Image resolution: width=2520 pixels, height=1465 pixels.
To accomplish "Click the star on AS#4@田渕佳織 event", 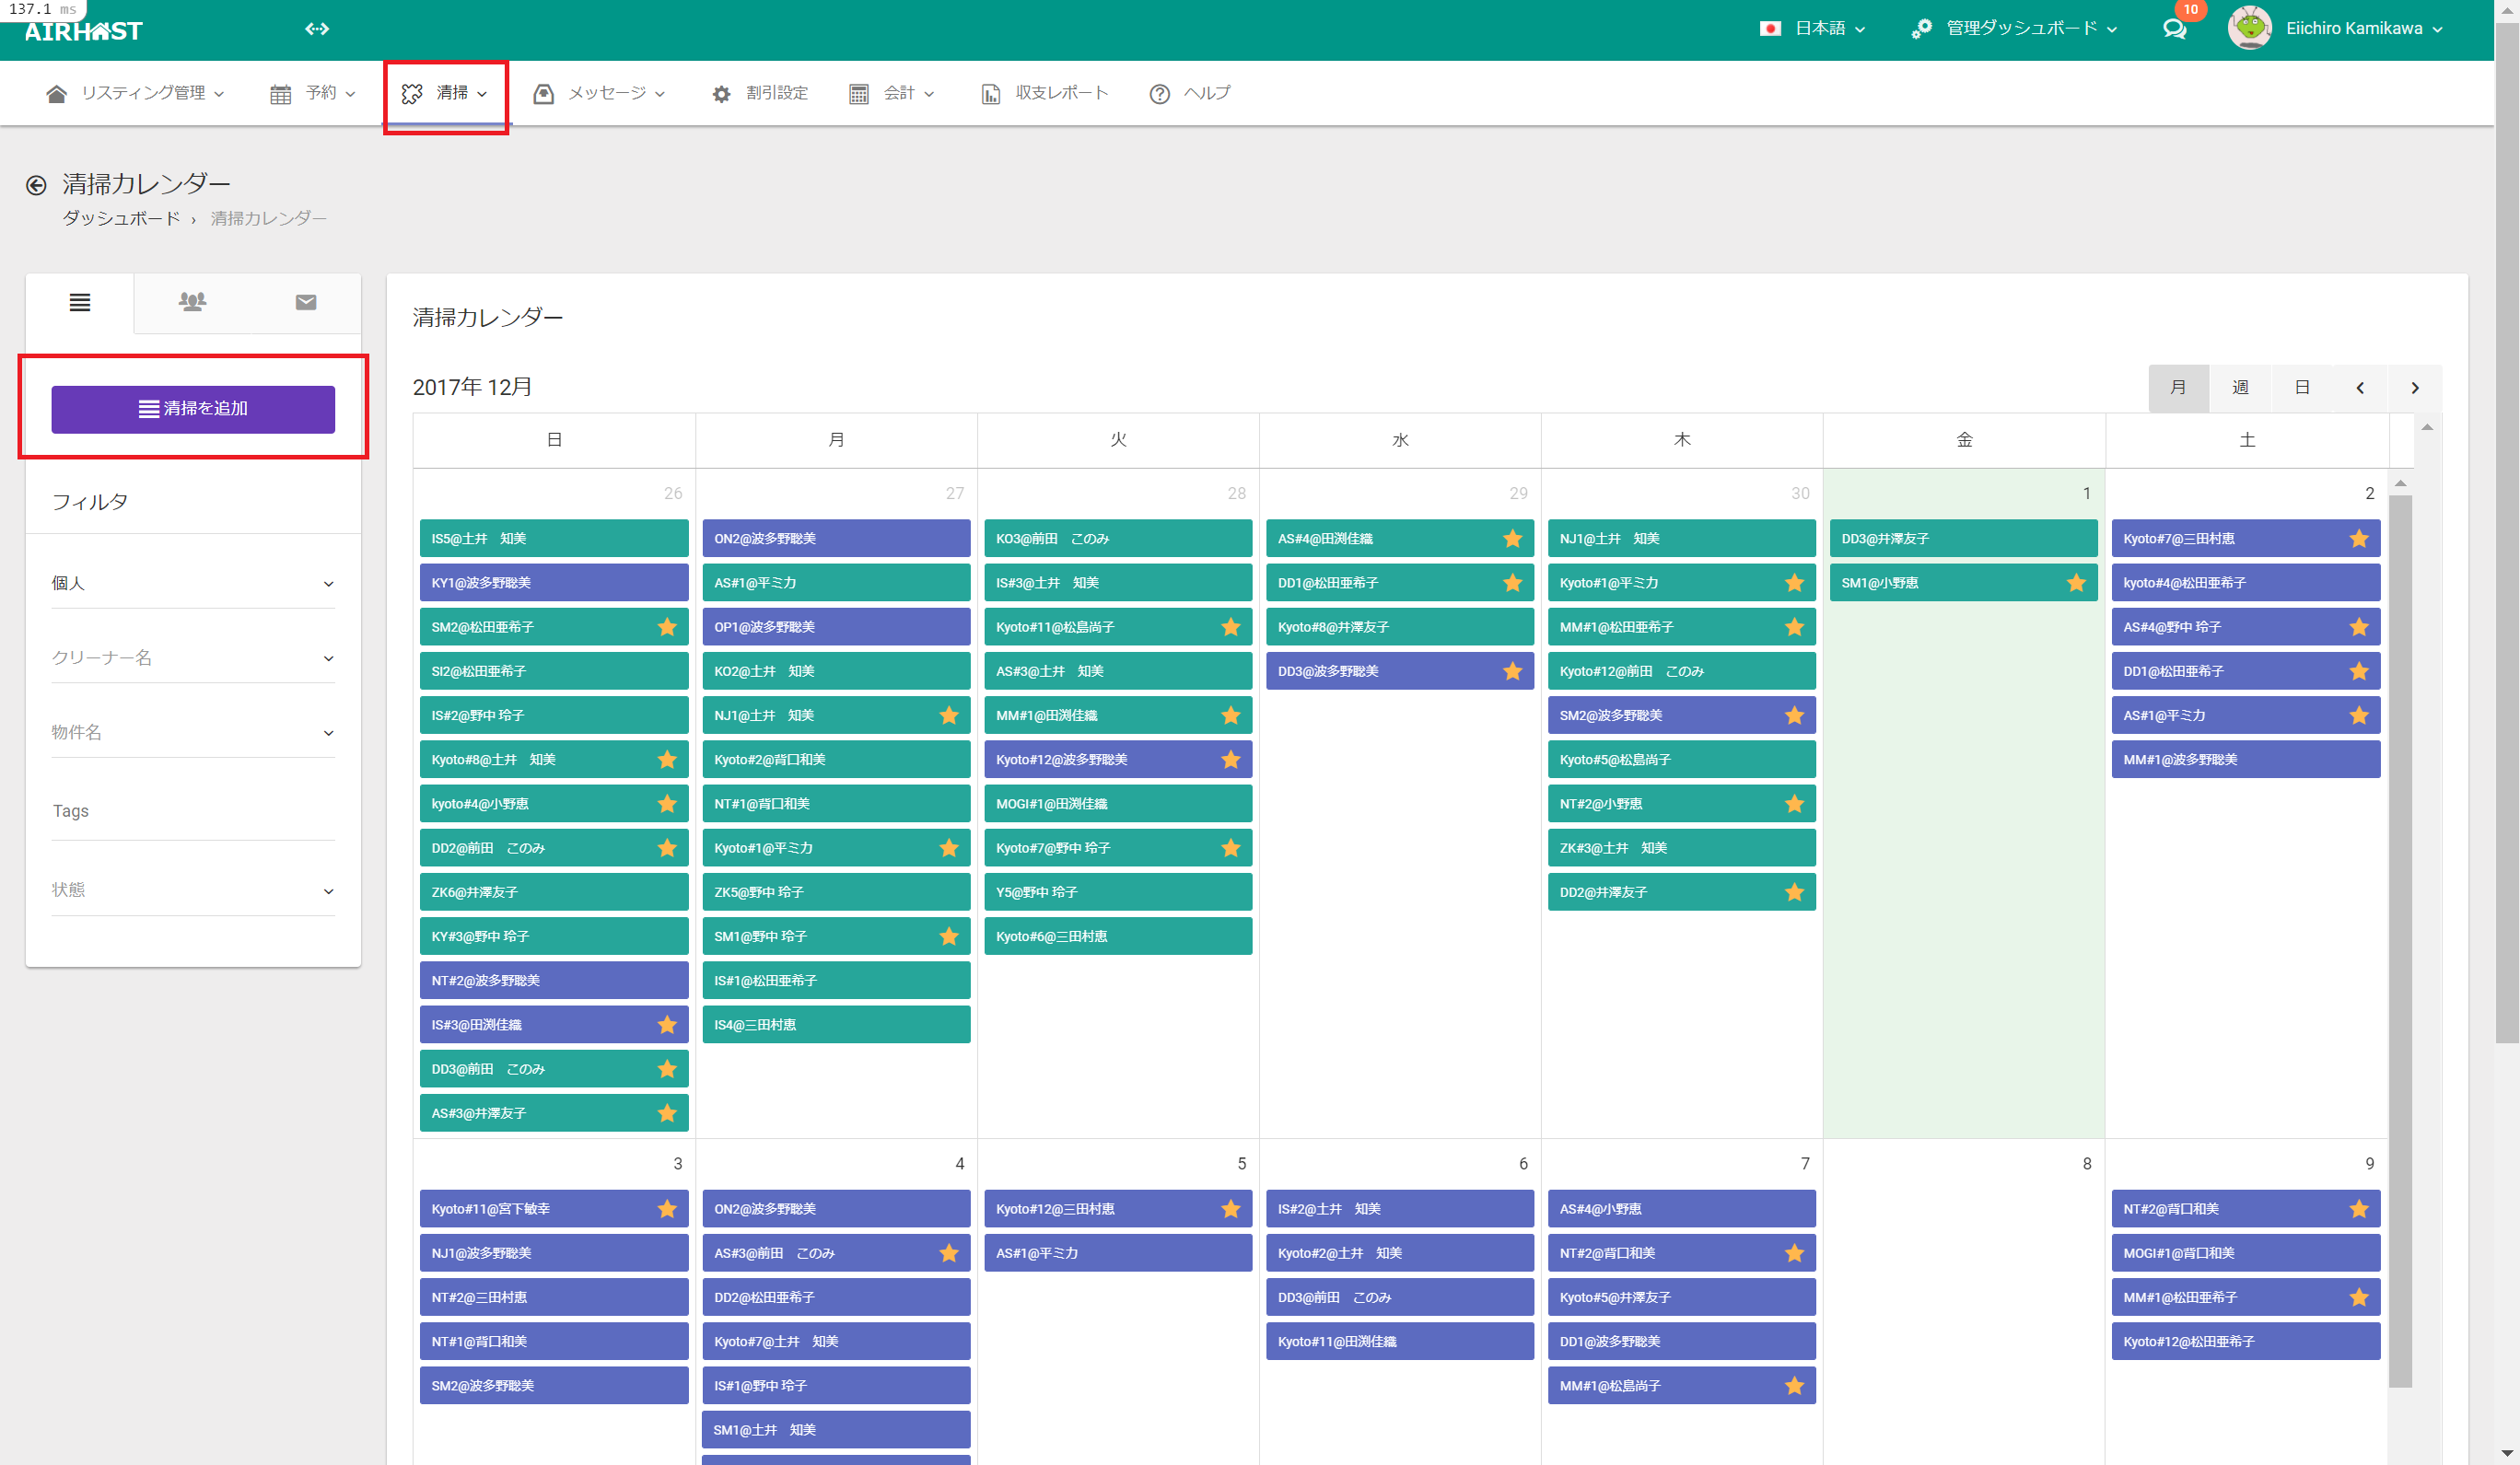I will [1512, 539].
